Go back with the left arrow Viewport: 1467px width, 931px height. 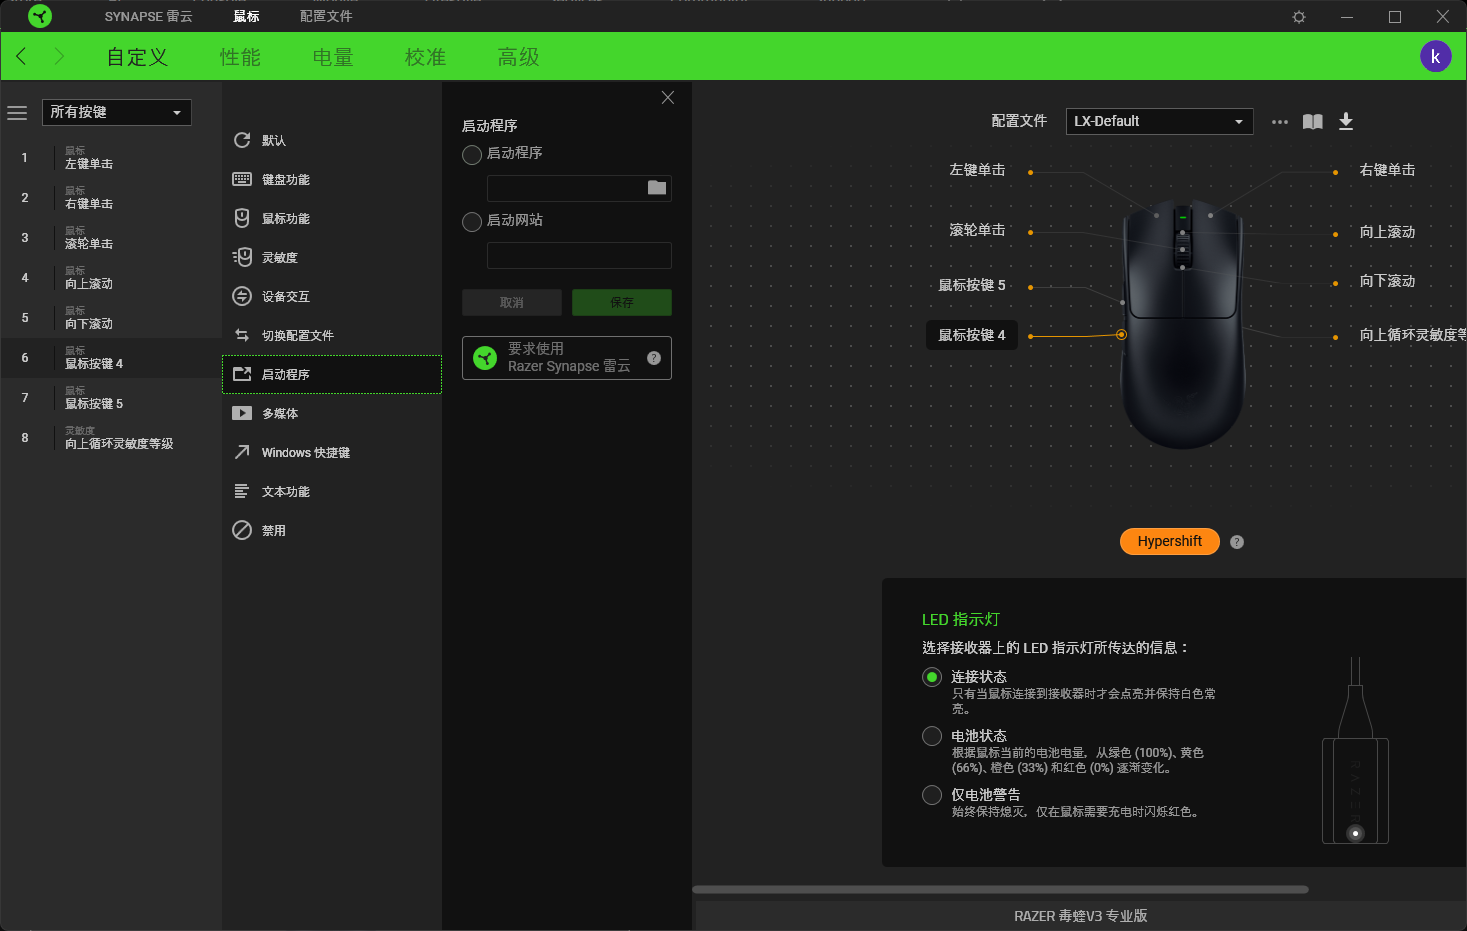click(x=21, y=56)
